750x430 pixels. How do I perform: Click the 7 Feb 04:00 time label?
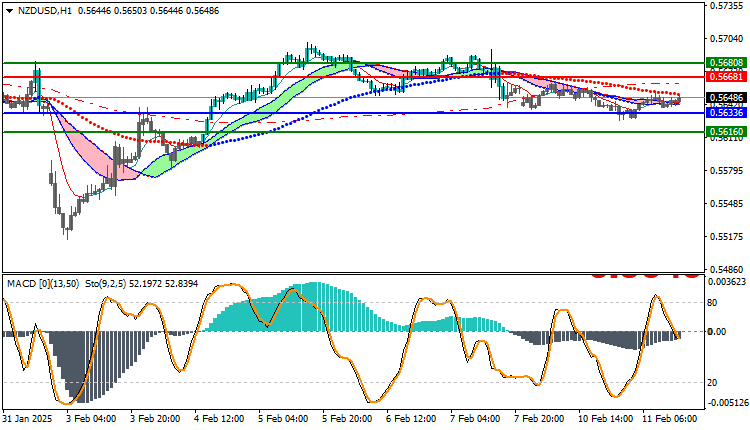point(475,419)
